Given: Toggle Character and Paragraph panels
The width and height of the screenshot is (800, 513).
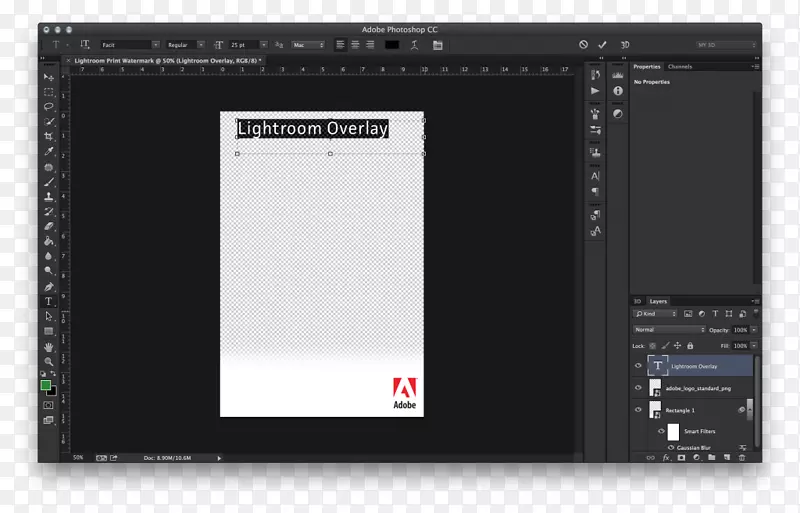Looking at the screenshot, I should [437, 45].
